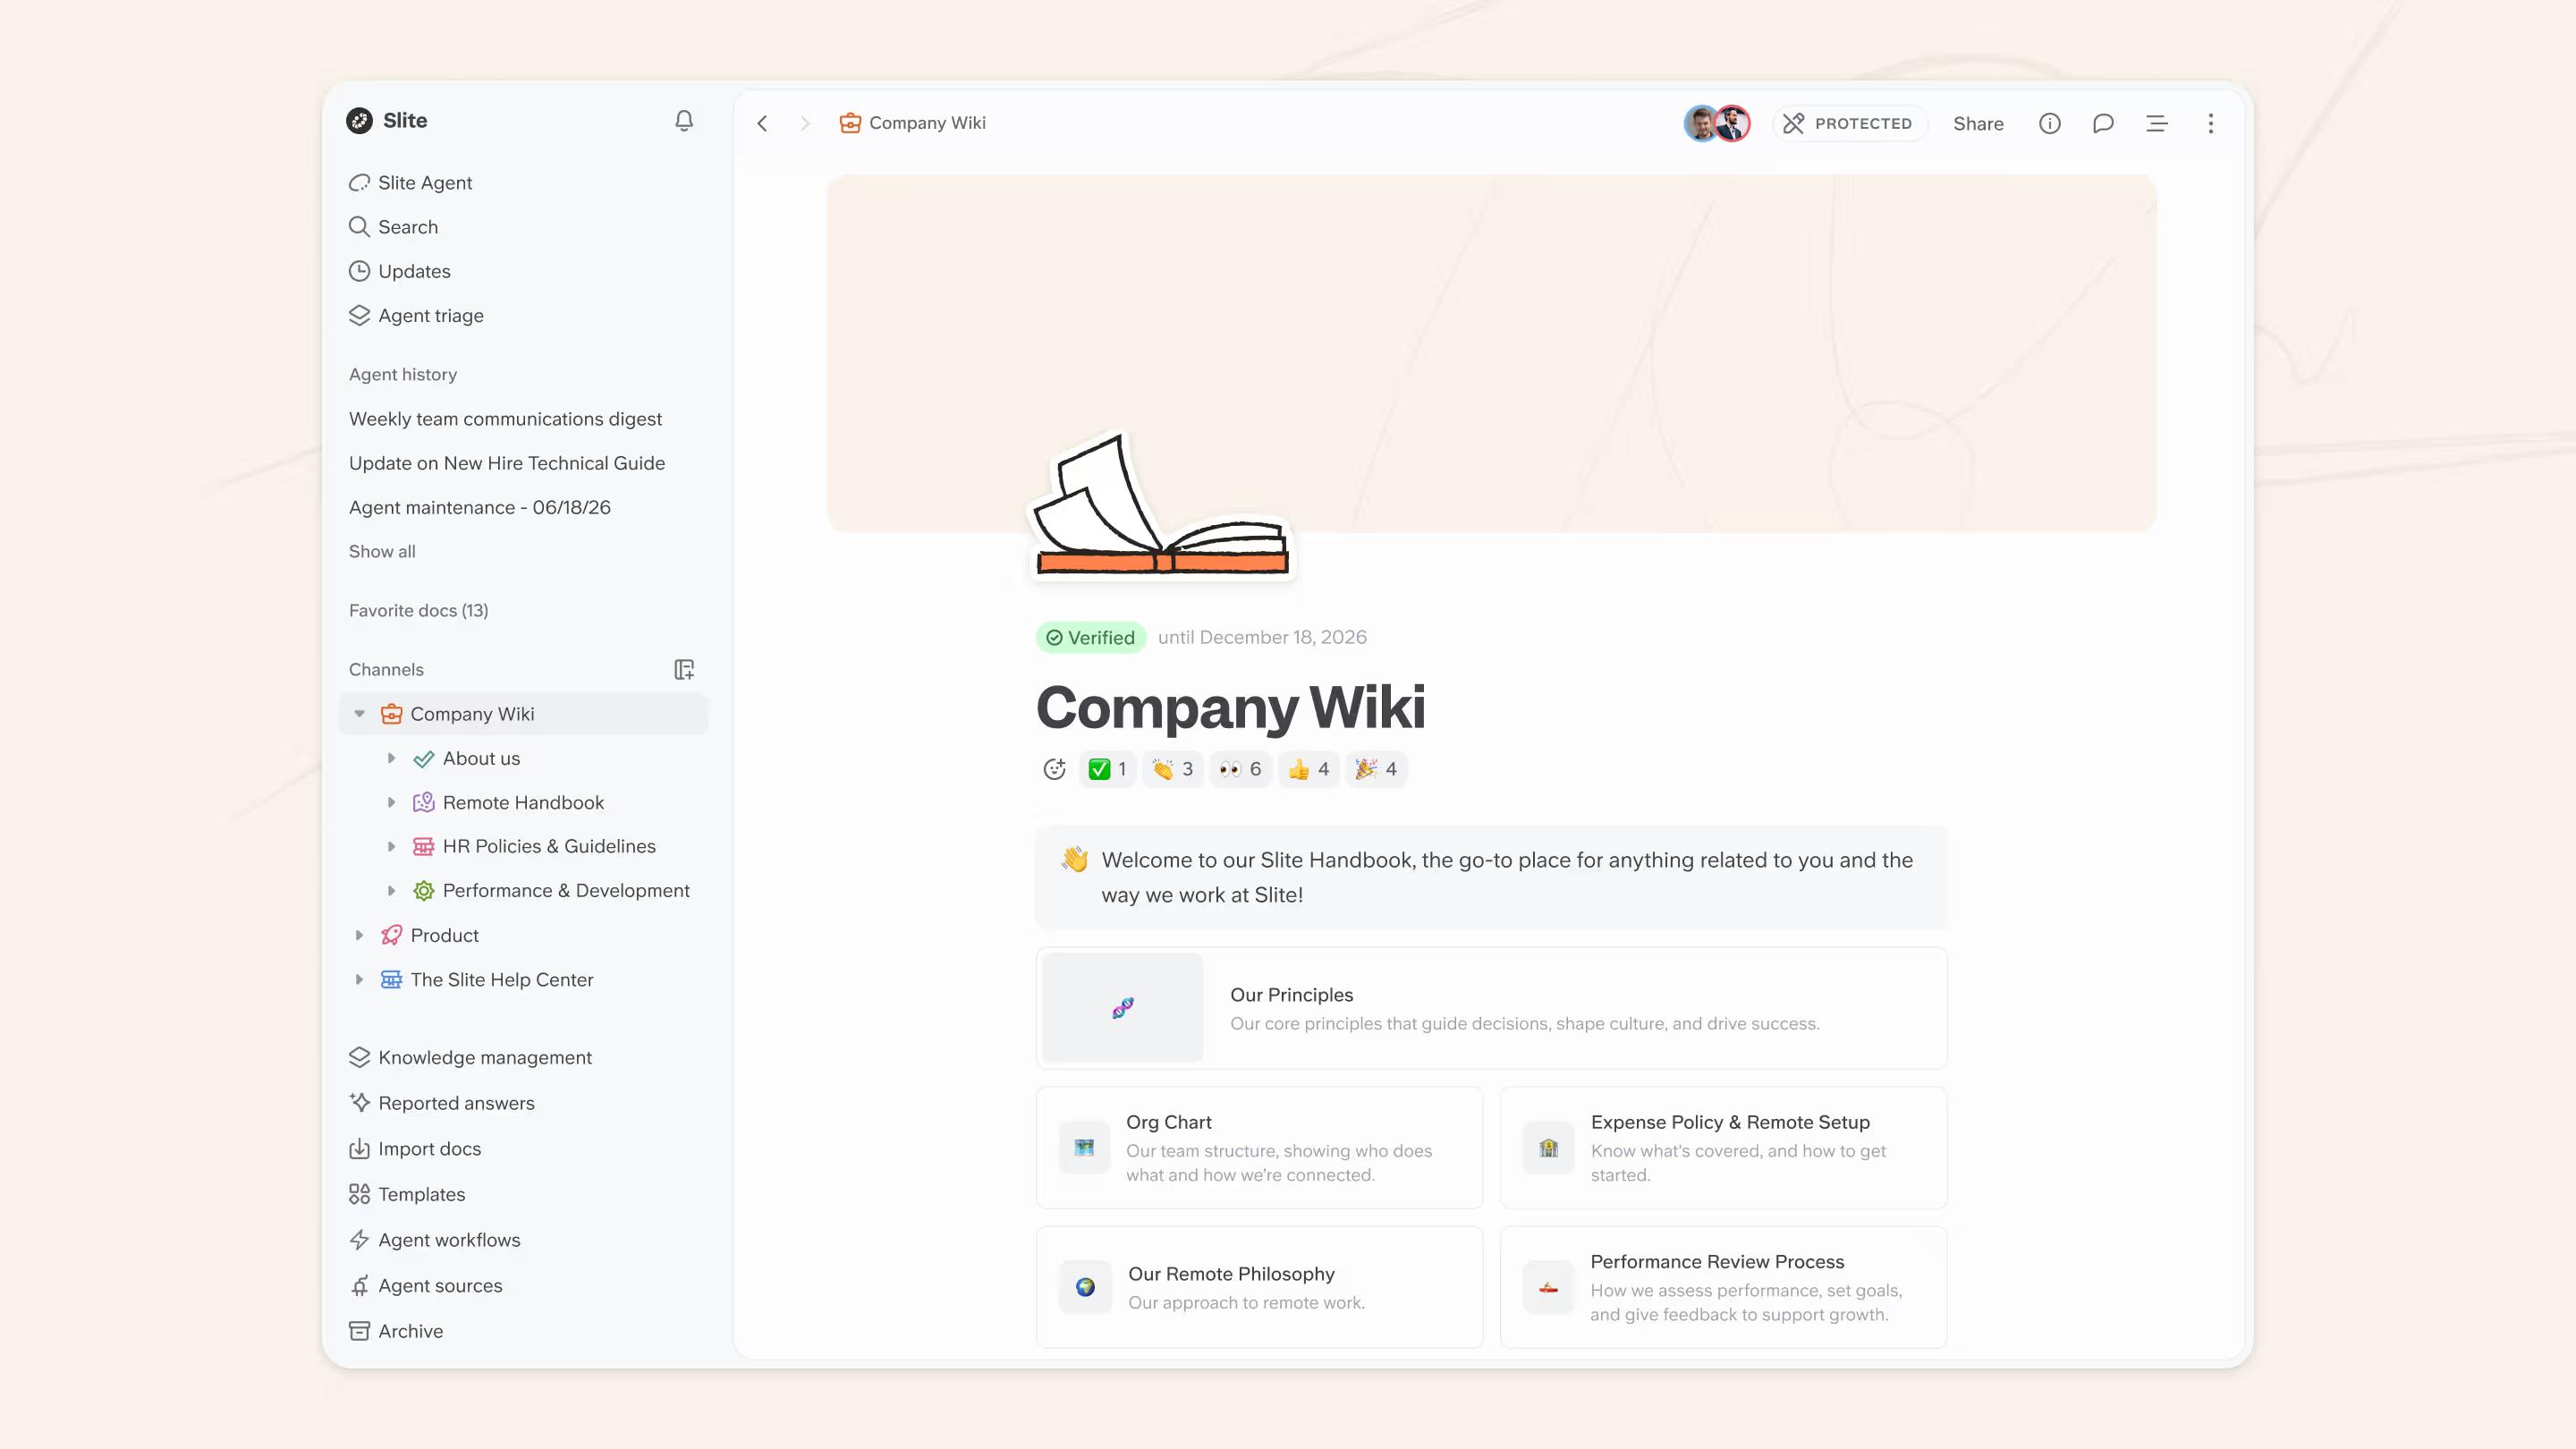The image size is (2576, 1449).
Task: Open Weekly team communications digest
Action: pos(505,419)
